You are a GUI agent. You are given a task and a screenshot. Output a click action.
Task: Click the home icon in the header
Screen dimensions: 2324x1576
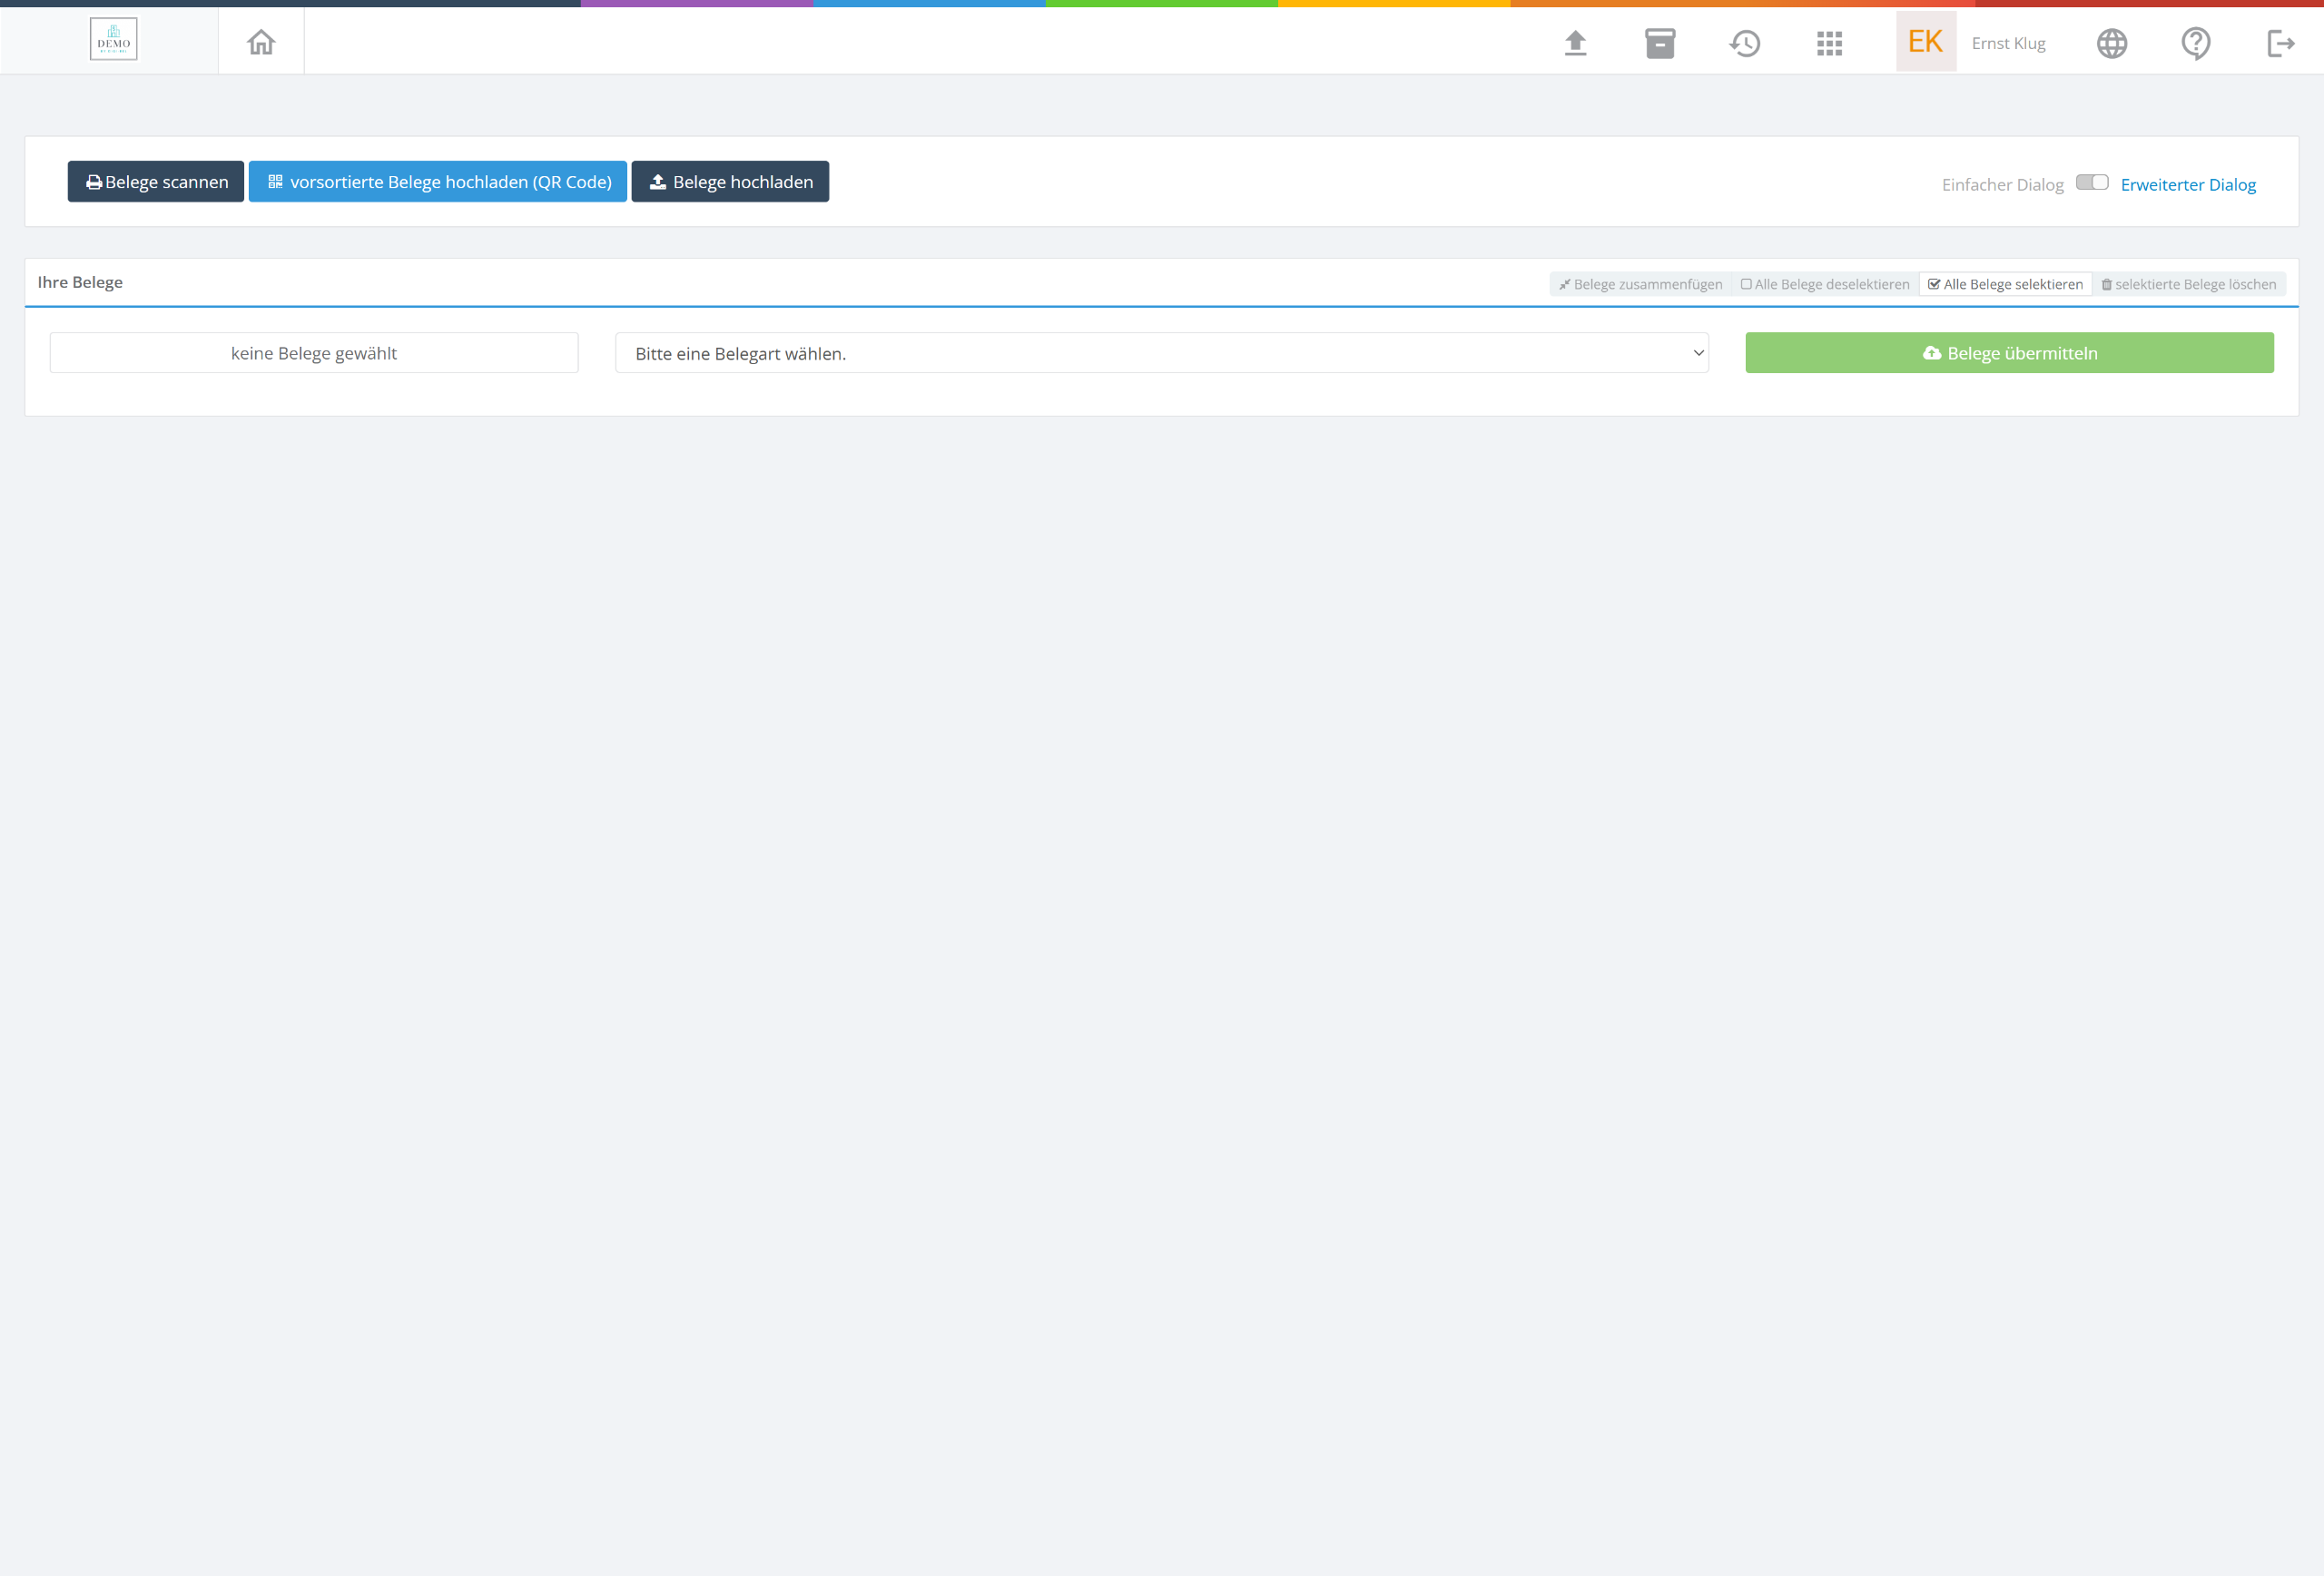[261, 42]
